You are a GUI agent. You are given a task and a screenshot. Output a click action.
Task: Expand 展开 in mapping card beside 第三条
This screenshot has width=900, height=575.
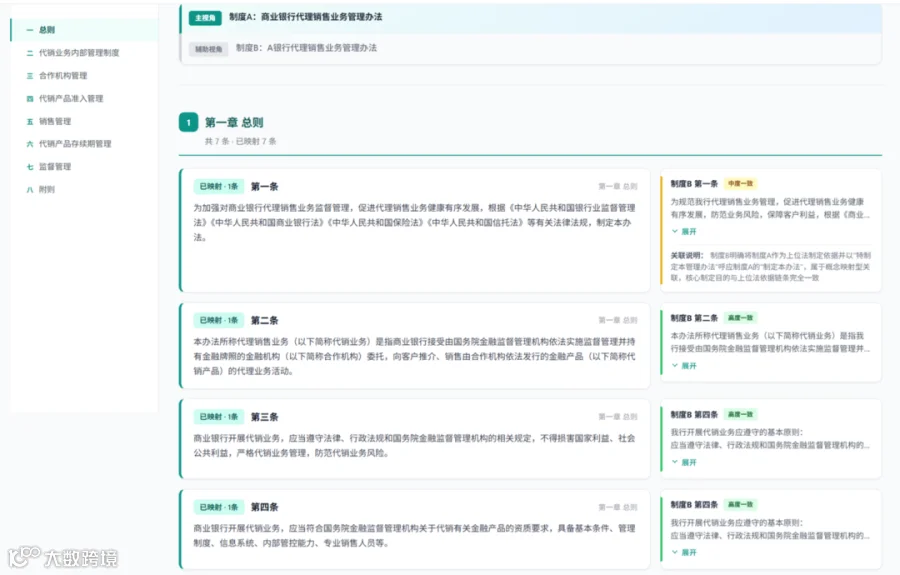coord(684,463)
